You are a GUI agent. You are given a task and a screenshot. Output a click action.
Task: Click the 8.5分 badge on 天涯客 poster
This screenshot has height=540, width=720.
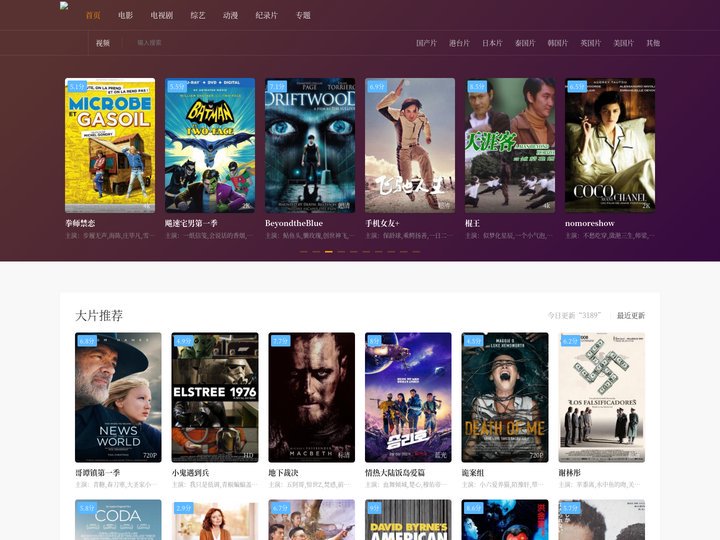pos(478,86)
